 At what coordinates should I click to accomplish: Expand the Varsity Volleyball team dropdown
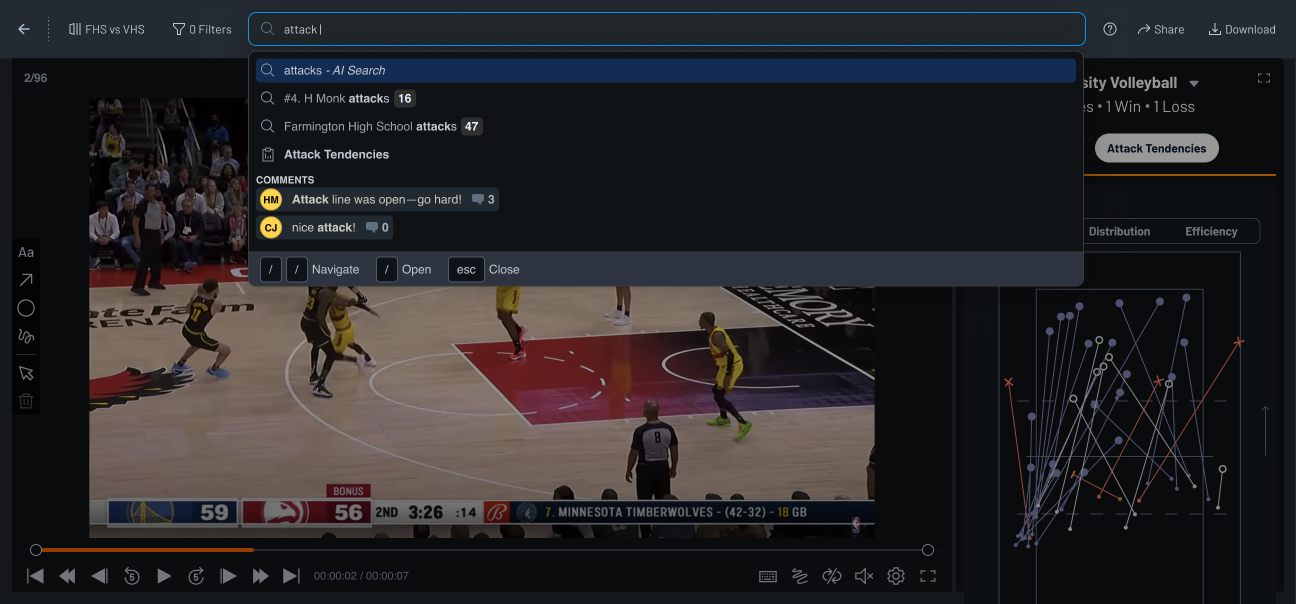point(1193,83)
